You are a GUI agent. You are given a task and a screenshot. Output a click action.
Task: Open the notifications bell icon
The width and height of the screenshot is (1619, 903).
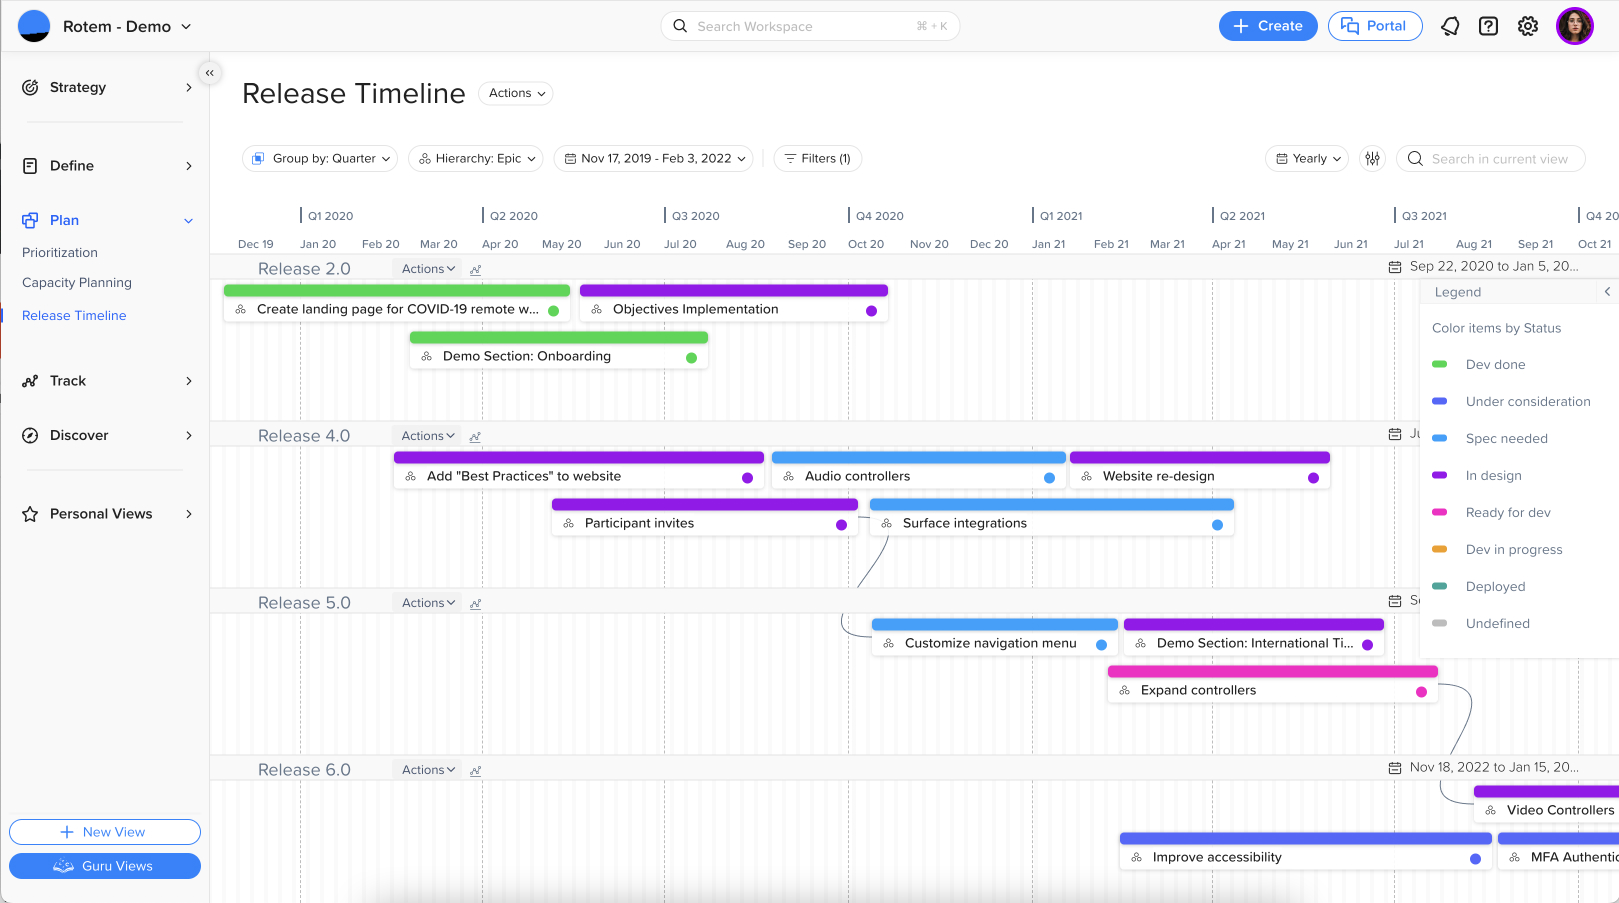pos(1450,26)
